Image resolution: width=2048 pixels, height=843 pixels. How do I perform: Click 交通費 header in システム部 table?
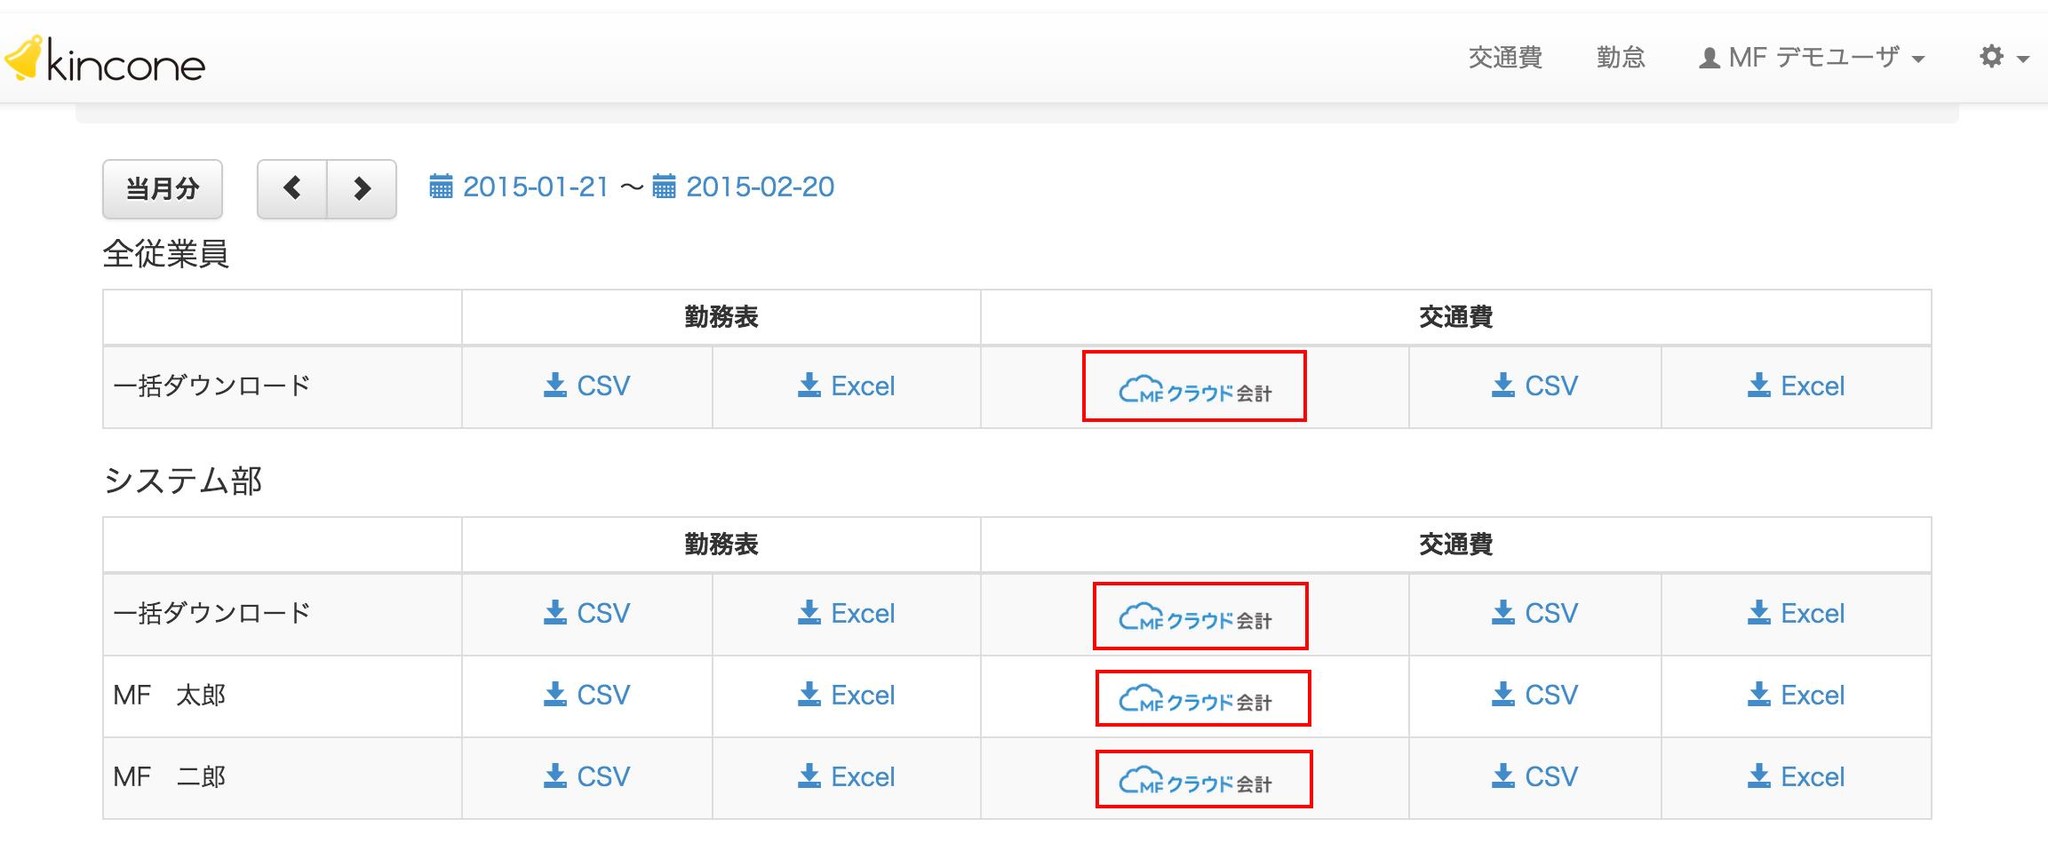click(x=1456, y=545)
